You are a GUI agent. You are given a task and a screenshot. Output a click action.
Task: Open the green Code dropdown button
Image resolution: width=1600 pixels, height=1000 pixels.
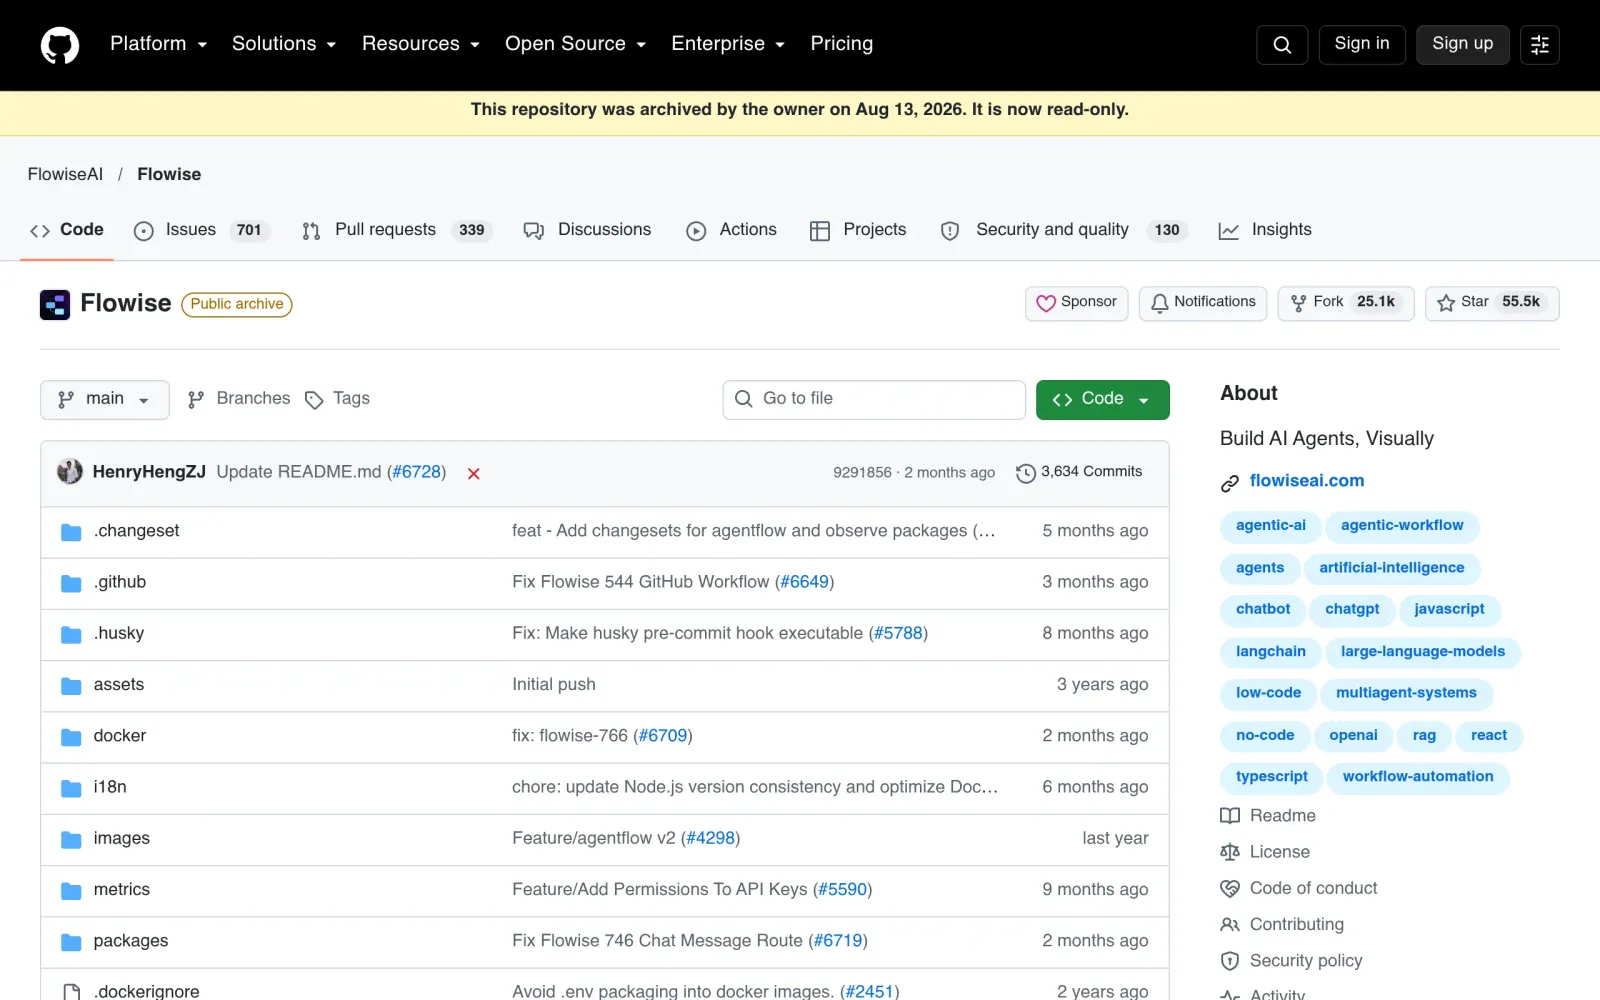[1103, 400]
